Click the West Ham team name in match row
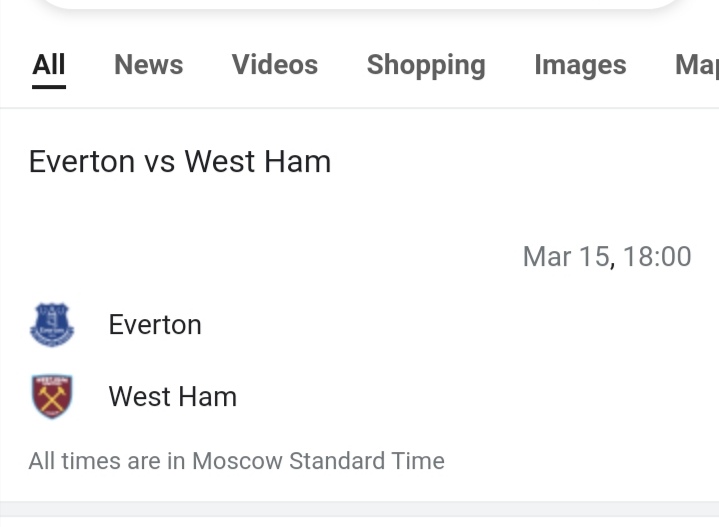The height and width of the screenshot is (527, 719). click(x=173, y=397)
